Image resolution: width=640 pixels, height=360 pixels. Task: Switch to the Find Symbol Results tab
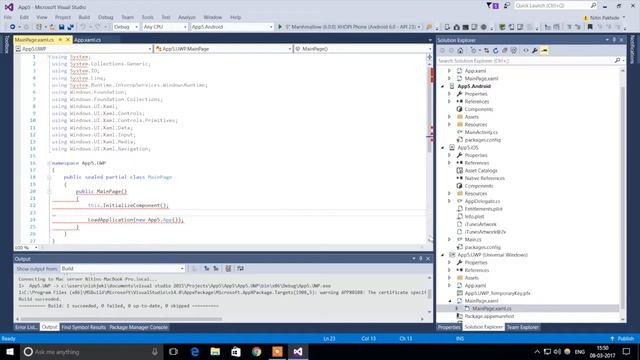click(84, 327)
